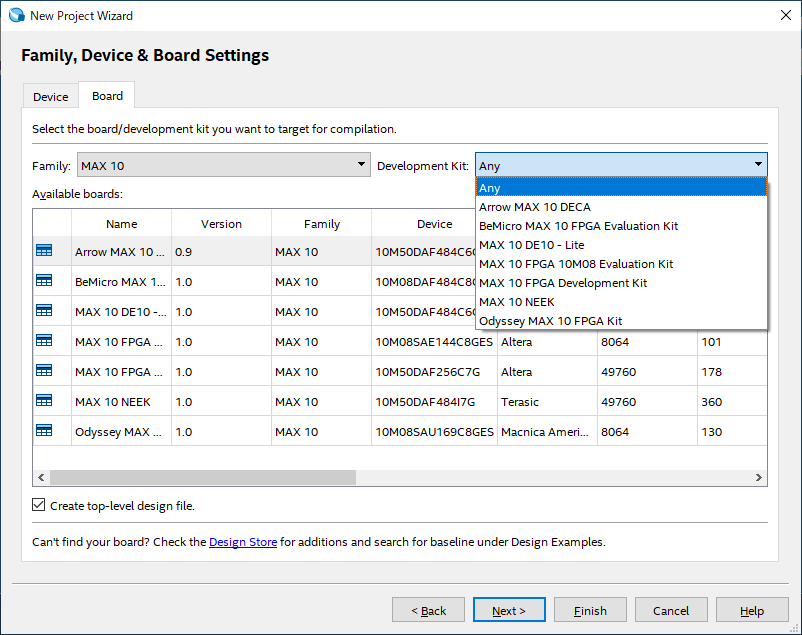The width and height of the screenshot is (802, 635).
Task: Select the 'MAX 10 NEEK' name cell
Action: point(121,401)
